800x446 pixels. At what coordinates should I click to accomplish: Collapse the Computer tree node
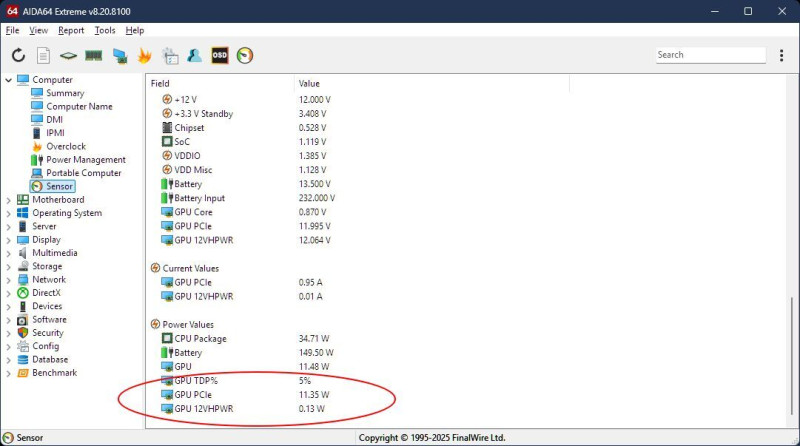[8, 80]
